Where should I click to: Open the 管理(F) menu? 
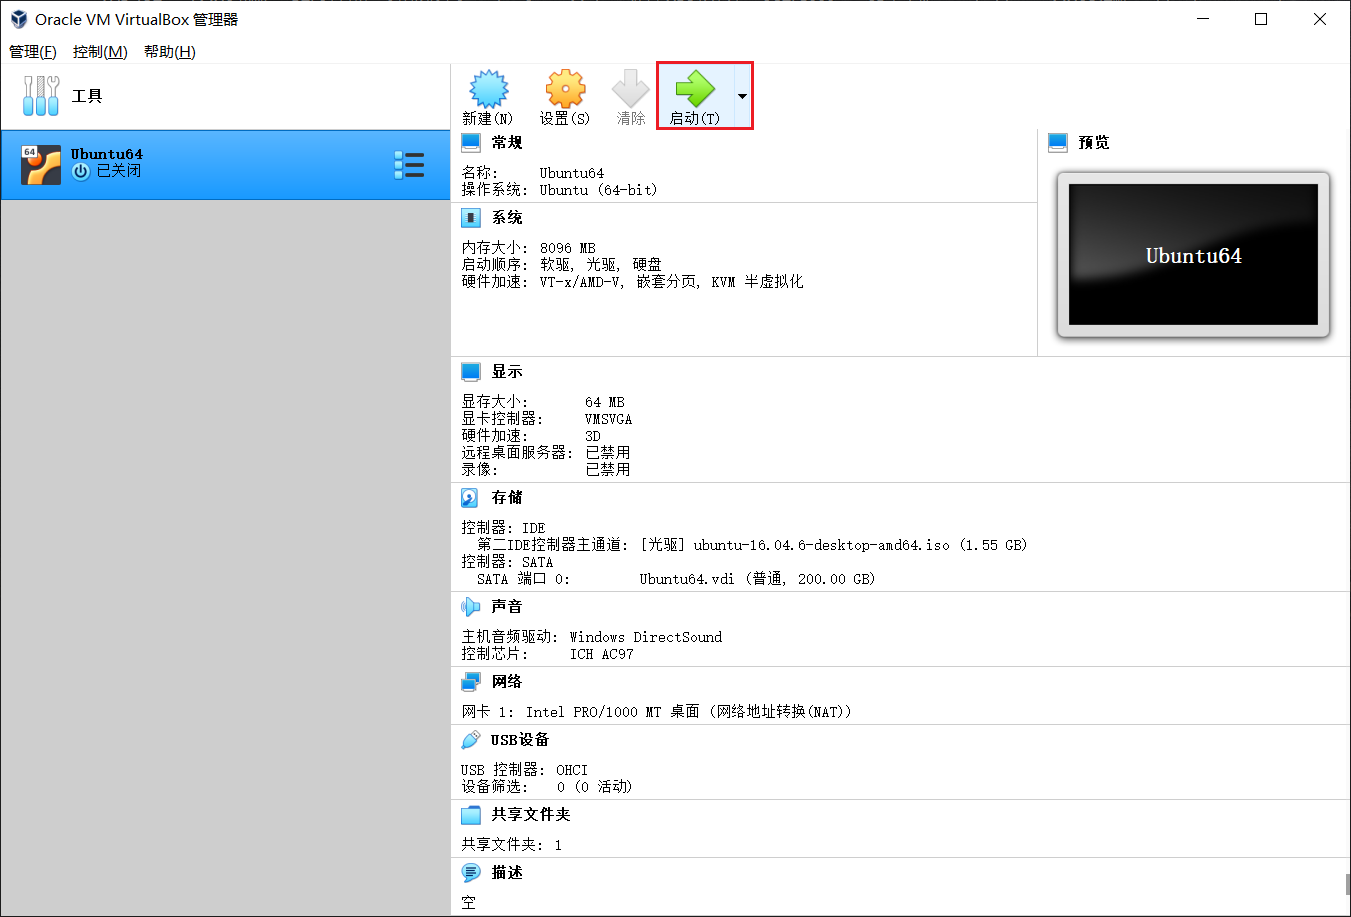click(x=33, y=52)
